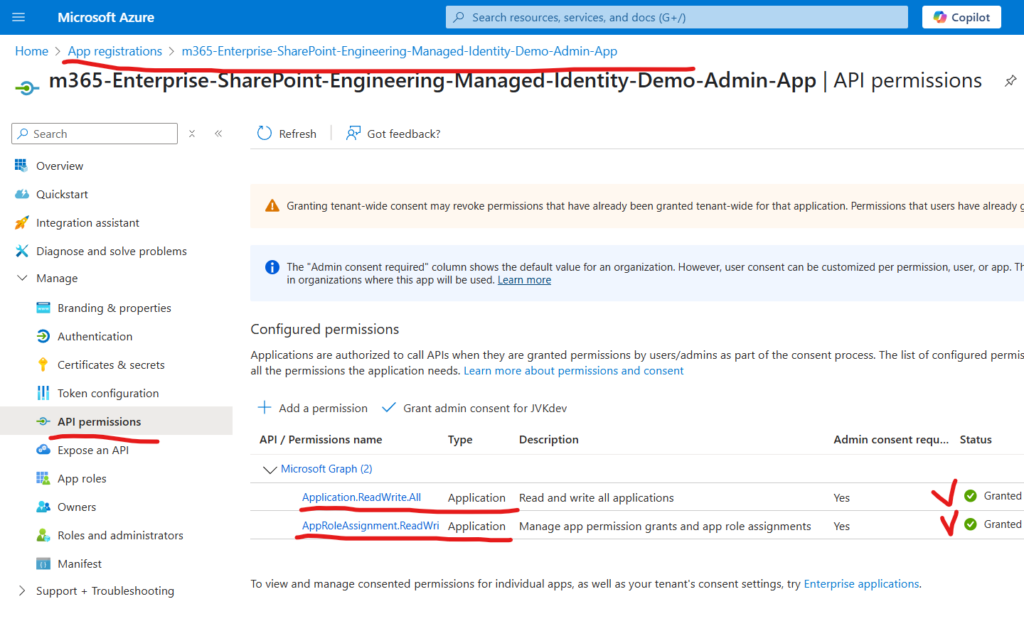
Task: Open the Got feedback icon
Action: [x=353, y=133]
